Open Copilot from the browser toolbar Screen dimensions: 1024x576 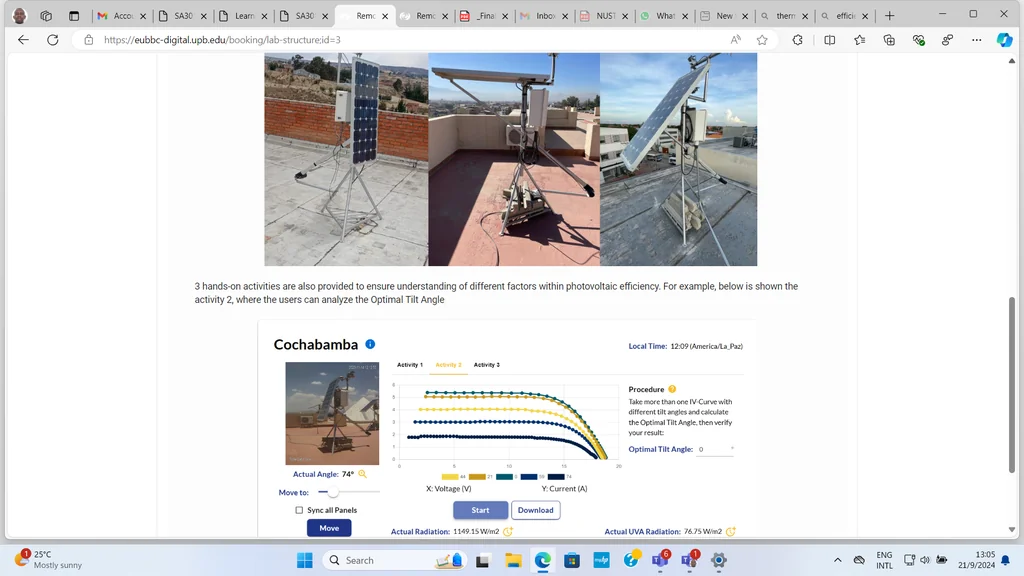click(x=1004, y=39)
